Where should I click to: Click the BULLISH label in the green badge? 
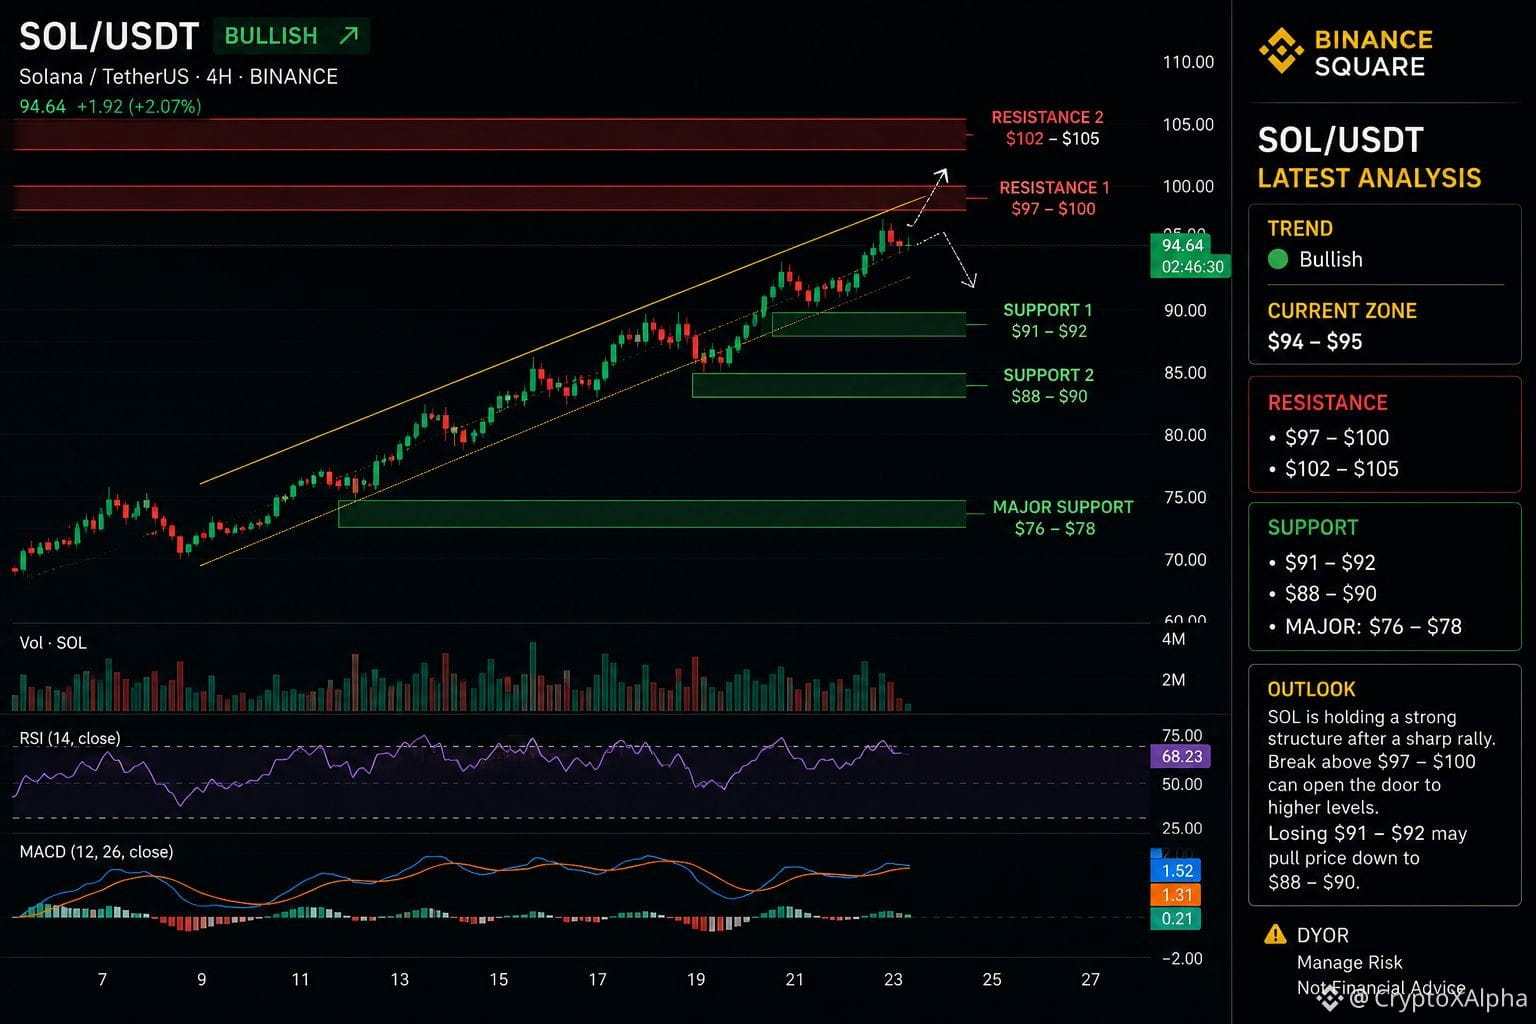pyautogui.click(x=271, y=36)
